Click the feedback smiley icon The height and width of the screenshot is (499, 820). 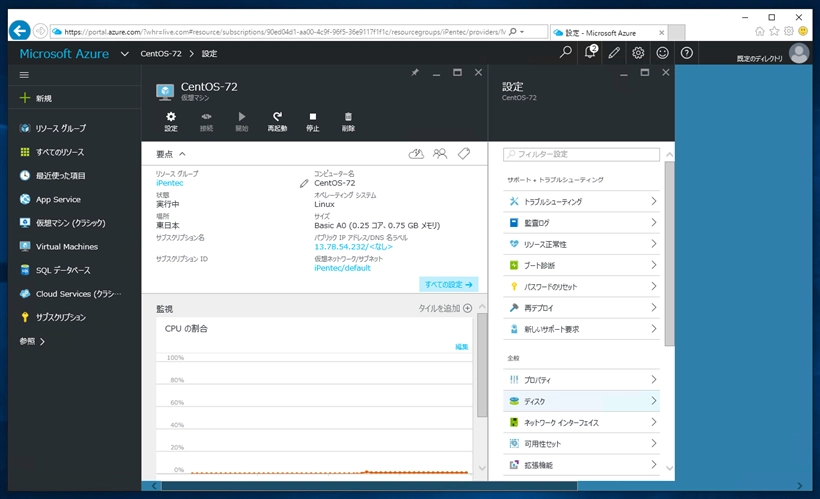[663, 53]
